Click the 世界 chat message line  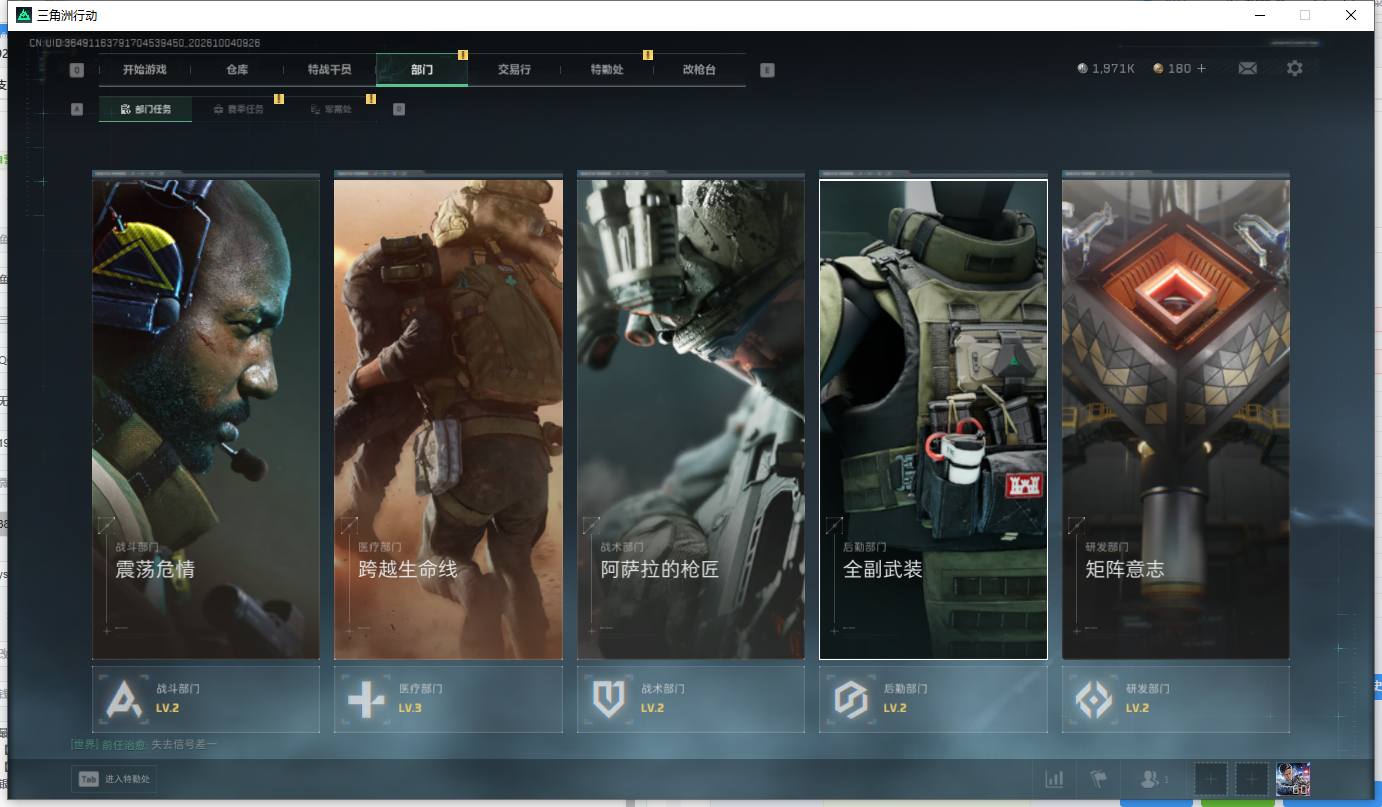(x=143, y=744)
